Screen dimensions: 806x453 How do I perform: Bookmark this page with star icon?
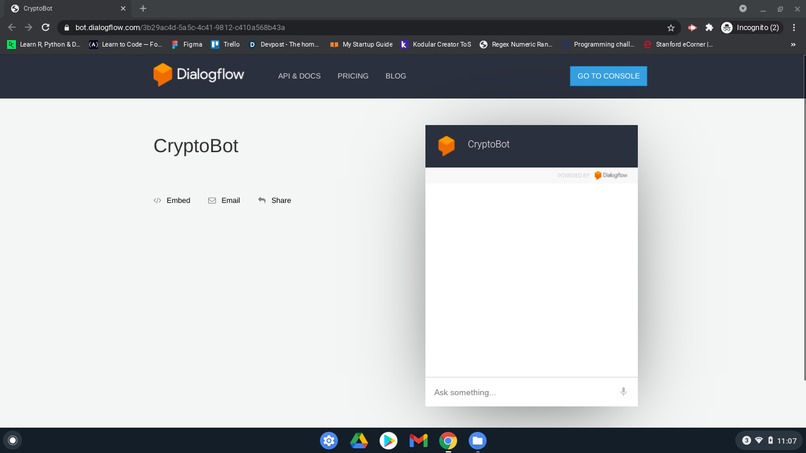670,28
